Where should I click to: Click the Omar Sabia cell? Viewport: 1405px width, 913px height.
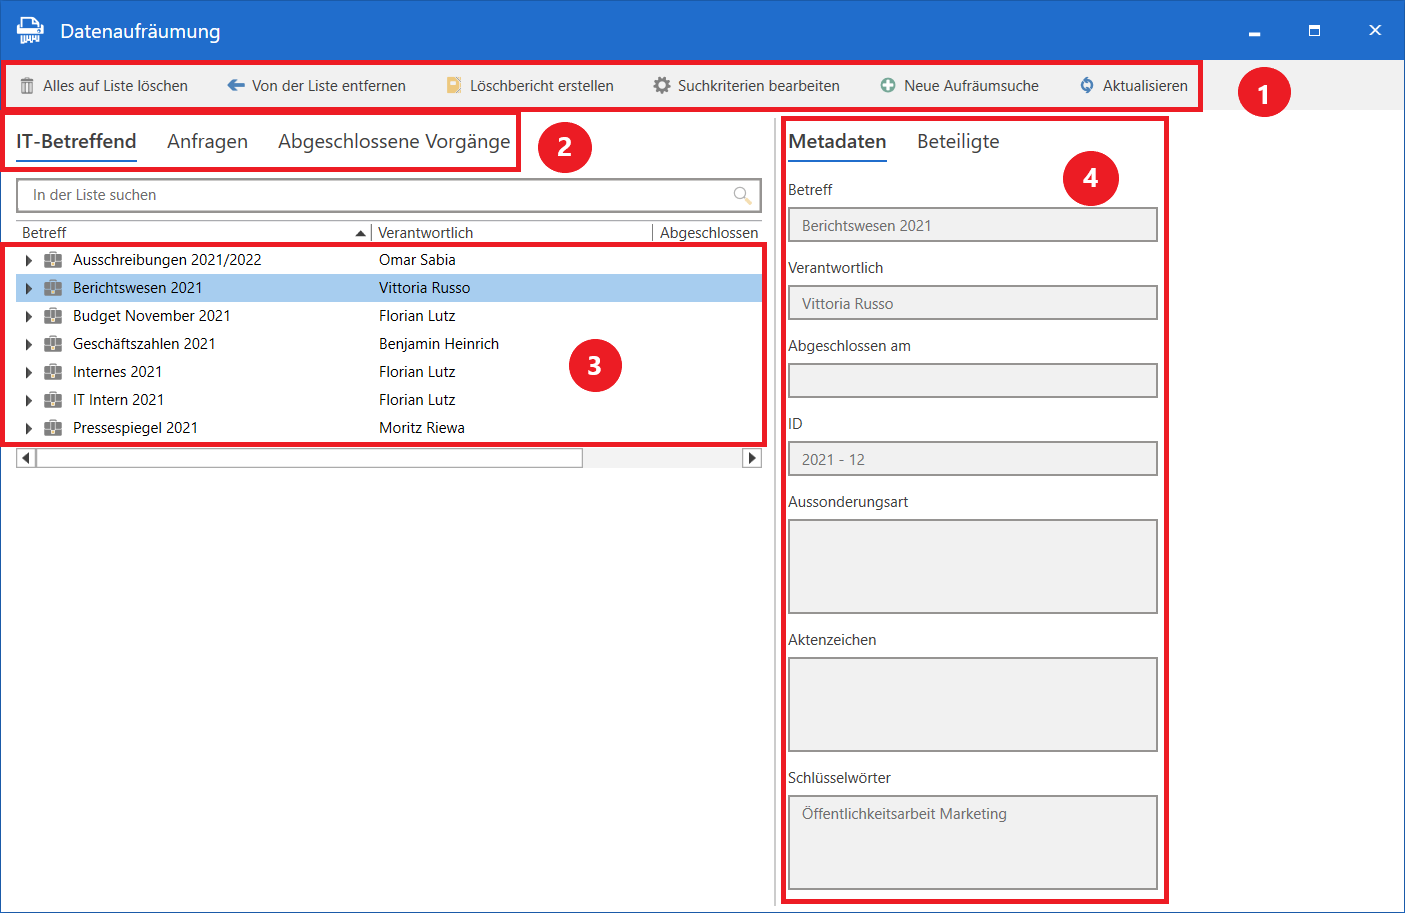click(x=417, y=260)
